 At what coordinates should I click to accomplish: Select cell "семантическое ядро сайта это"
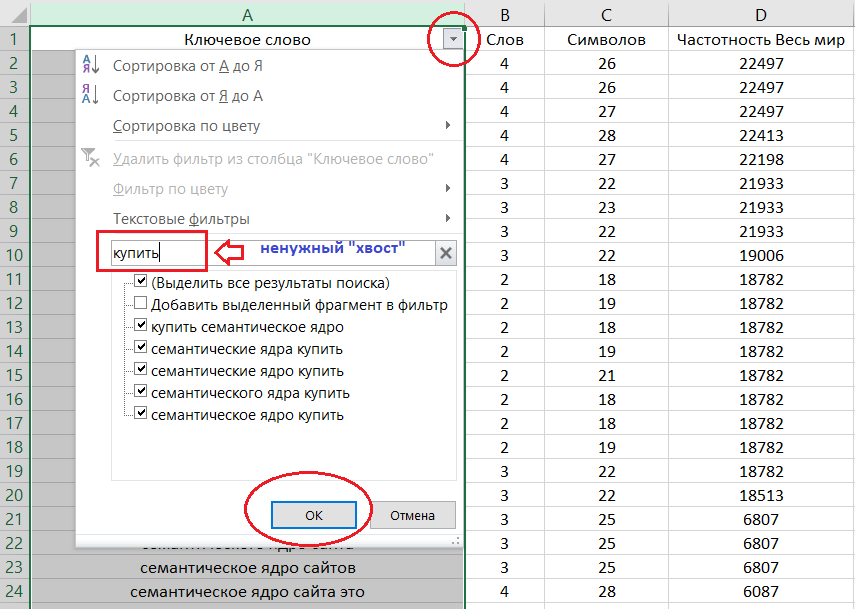(248, 592)
